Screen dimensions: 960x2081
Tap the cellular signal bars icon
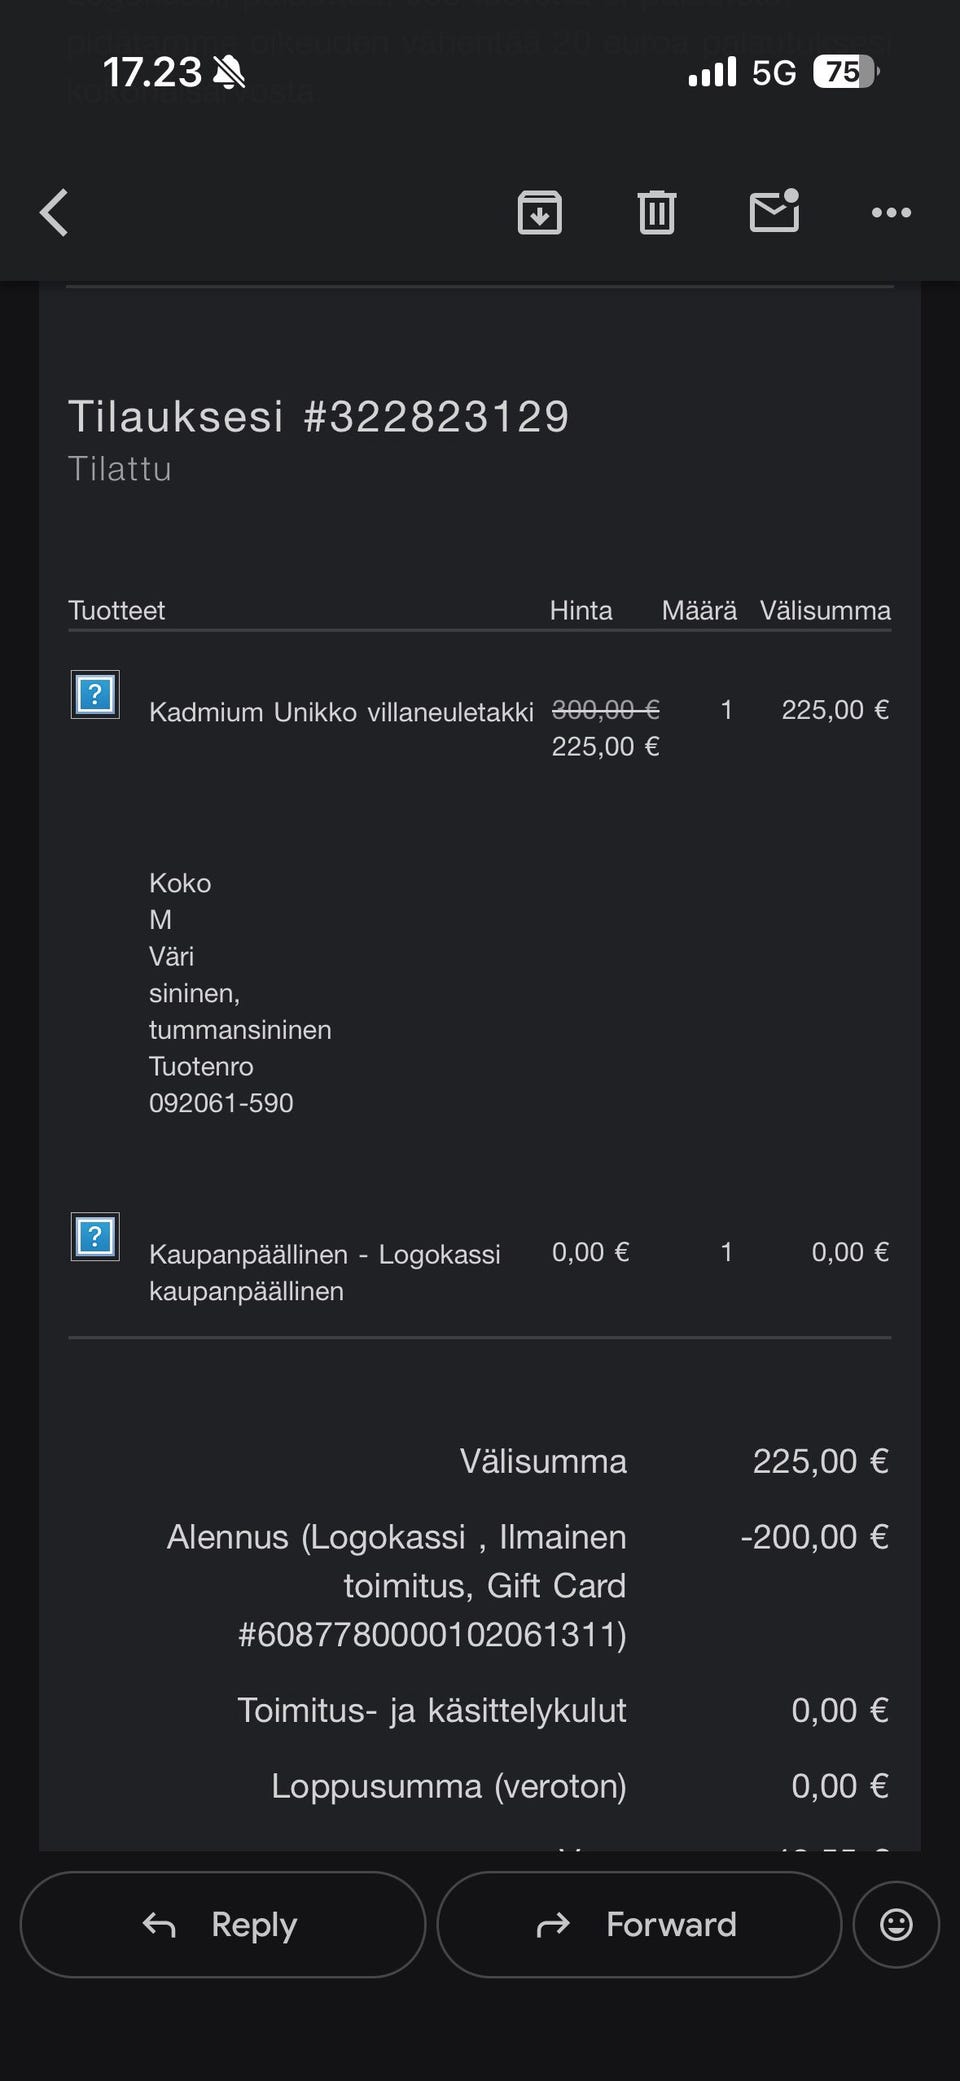click(x=712, y=72)
